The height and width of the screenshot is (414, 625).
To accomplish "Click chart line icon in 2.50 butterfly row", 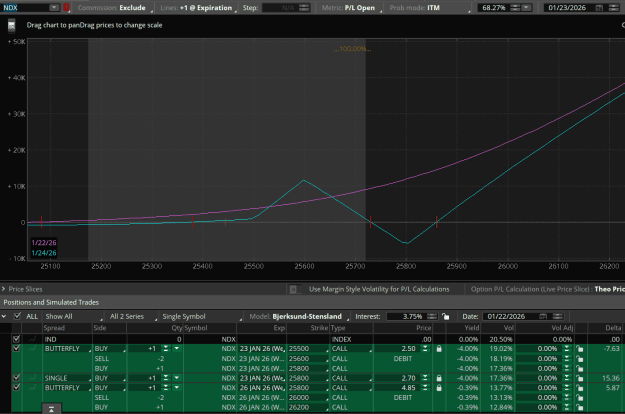I will [32, 349].
